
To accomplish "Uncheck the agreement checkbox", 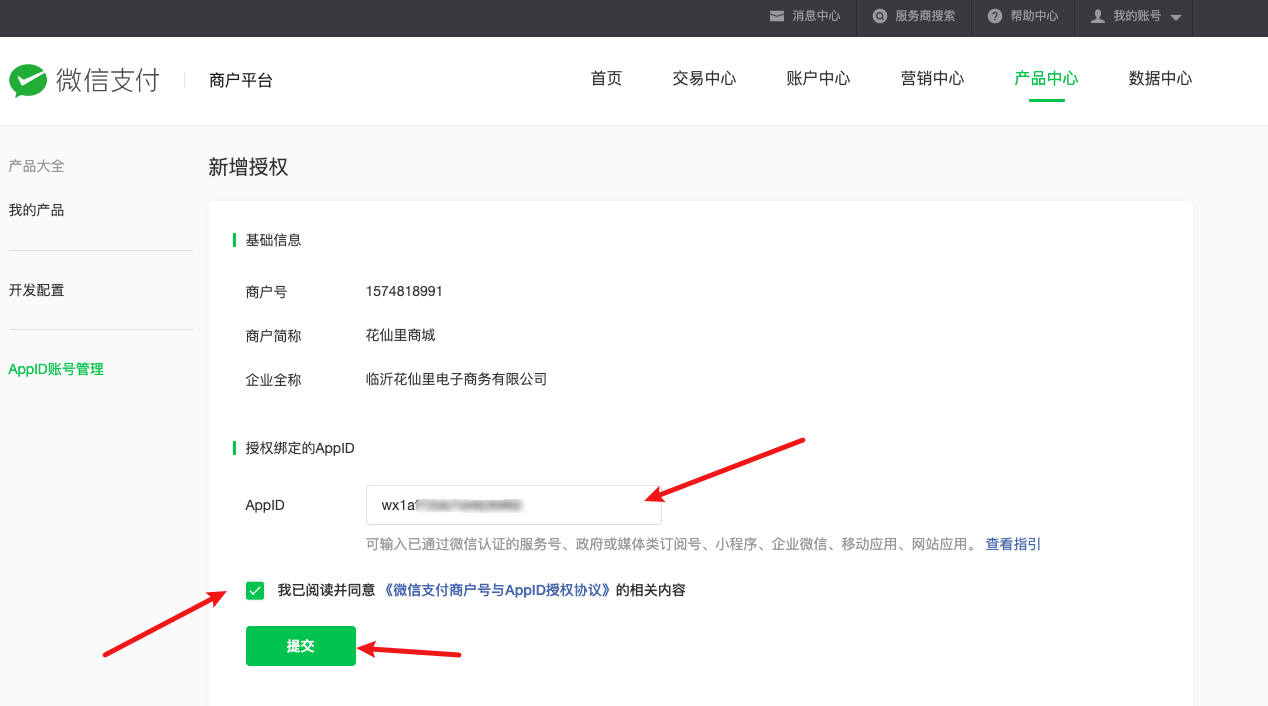I will point(255,590).
